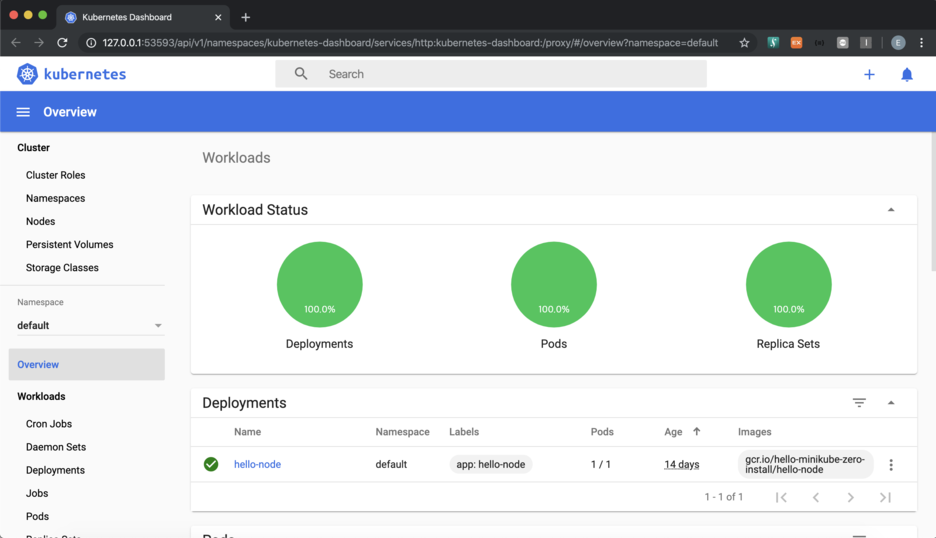936x538 pixels.
Task: Bookmark this page with star icon
Action: coord(744,42)
